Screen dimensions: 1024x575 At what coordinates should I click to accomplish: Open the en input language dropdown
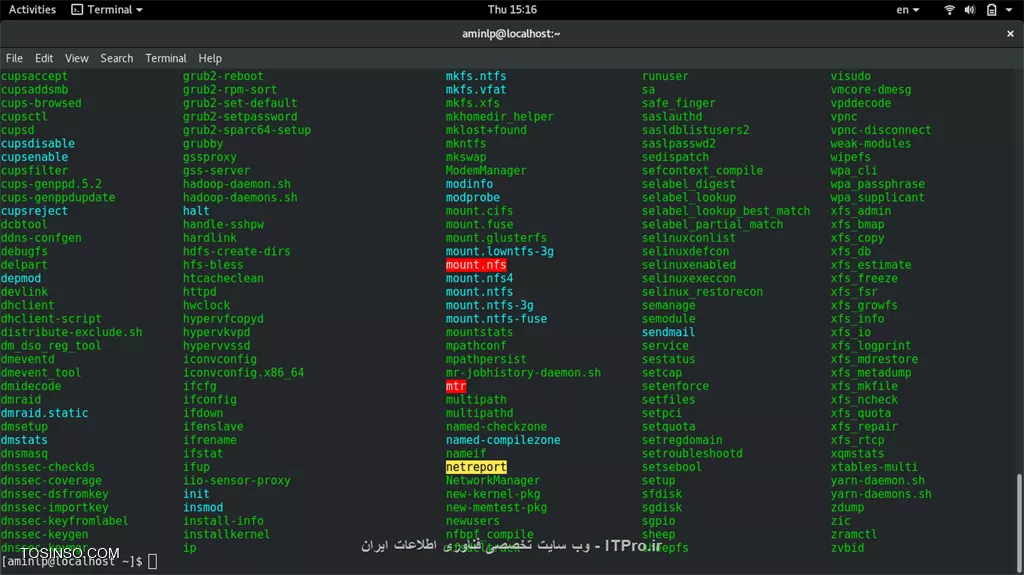[x=907, y=10]
